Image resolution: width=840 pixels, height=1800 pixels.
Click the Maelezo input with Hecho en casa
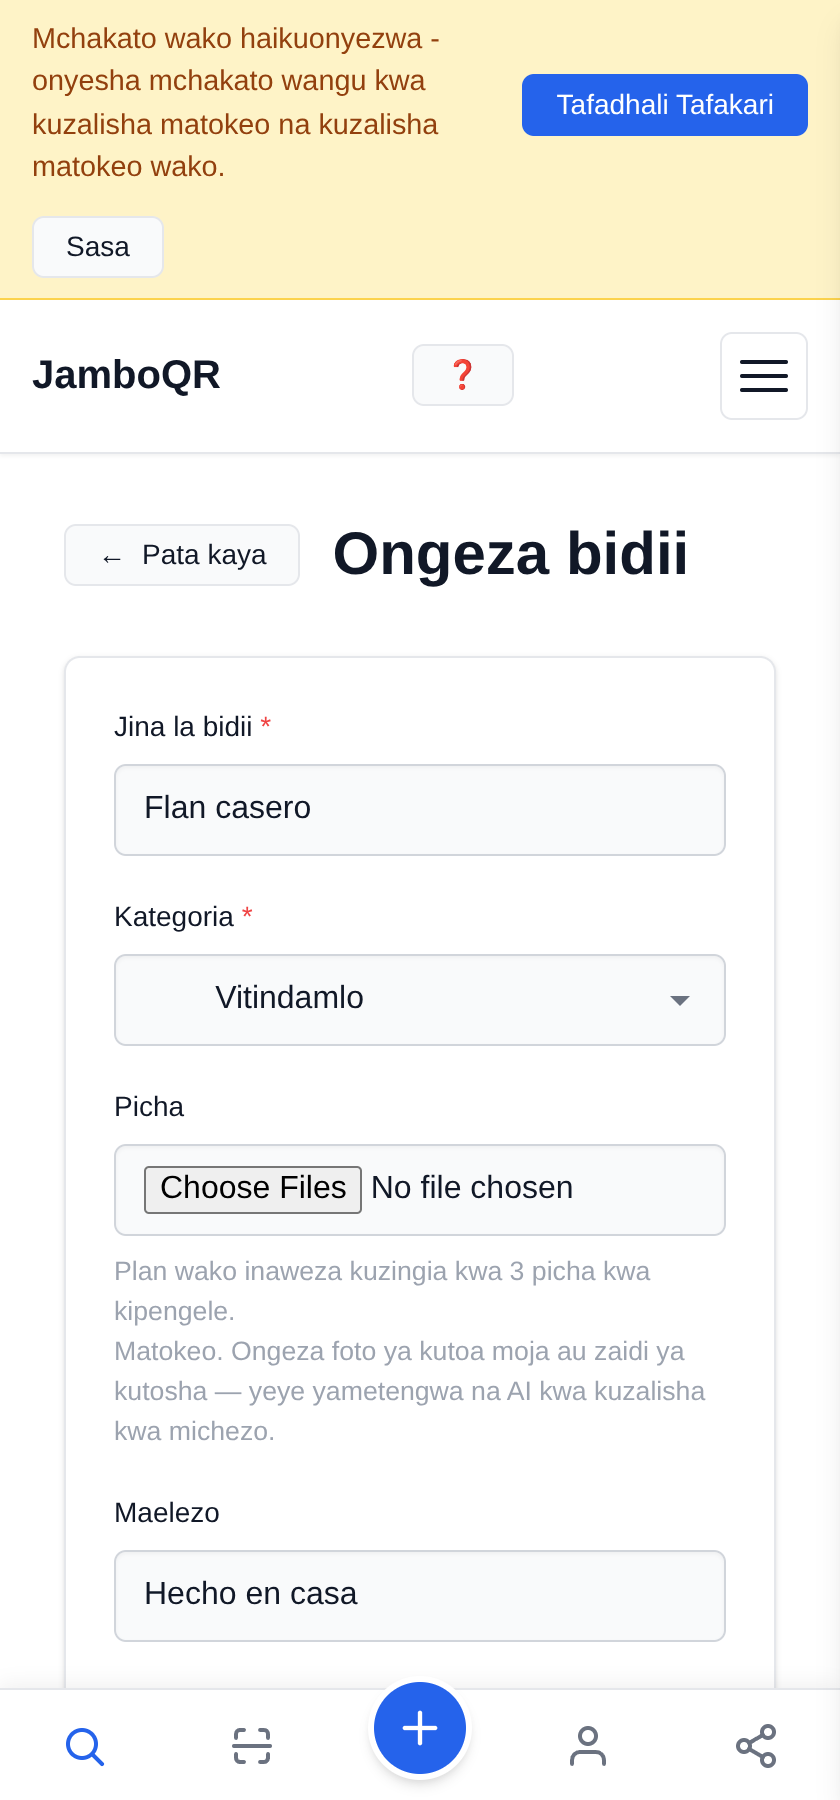tap(420, 1596)
